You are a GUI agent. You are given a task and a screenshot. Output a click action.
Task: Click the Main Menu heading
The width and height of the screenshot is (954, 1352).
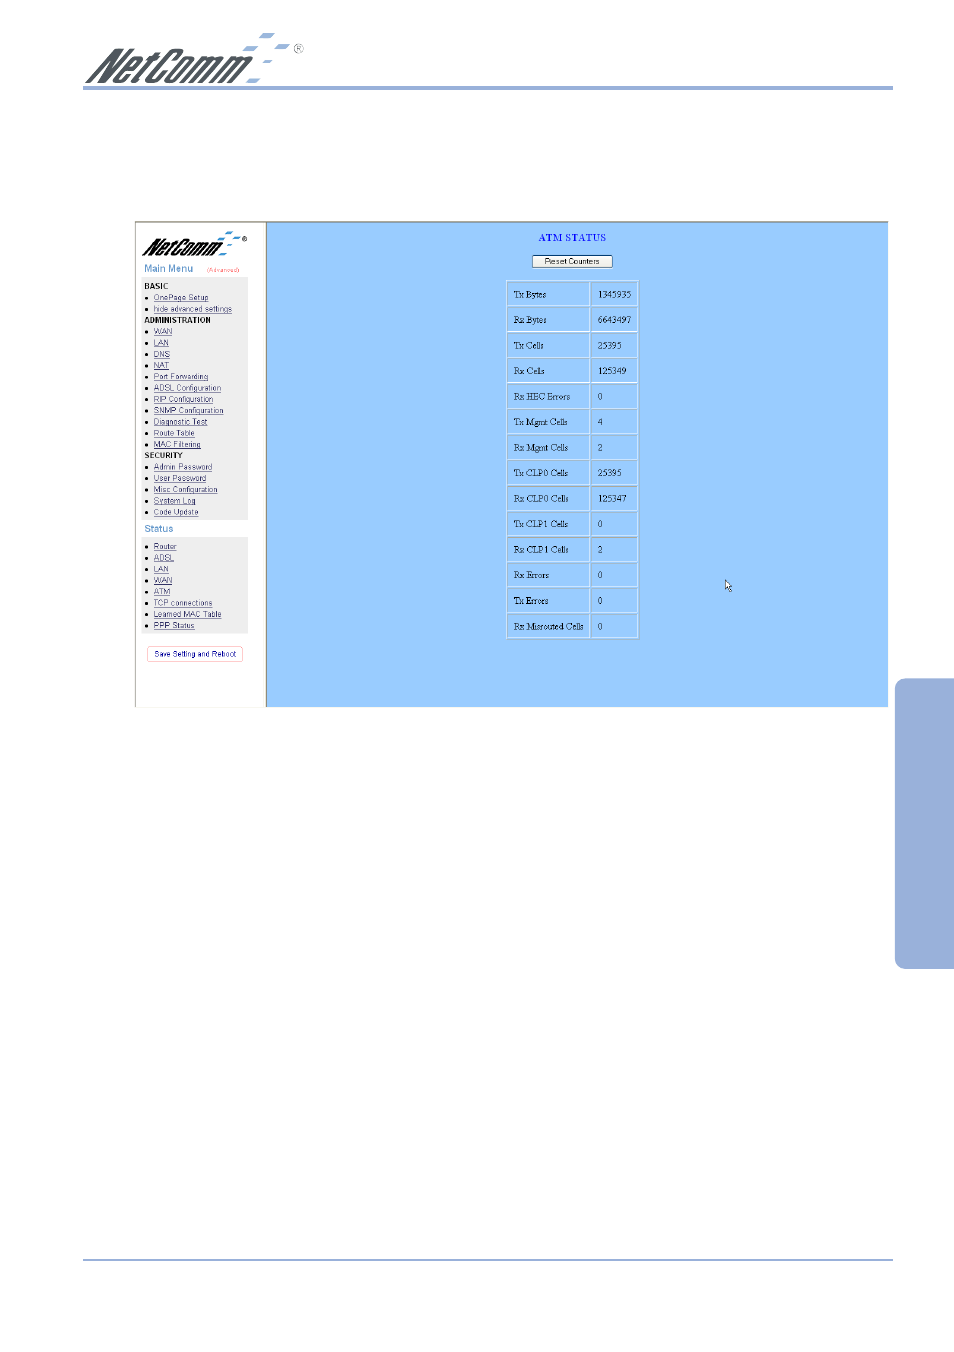(169, 268)
